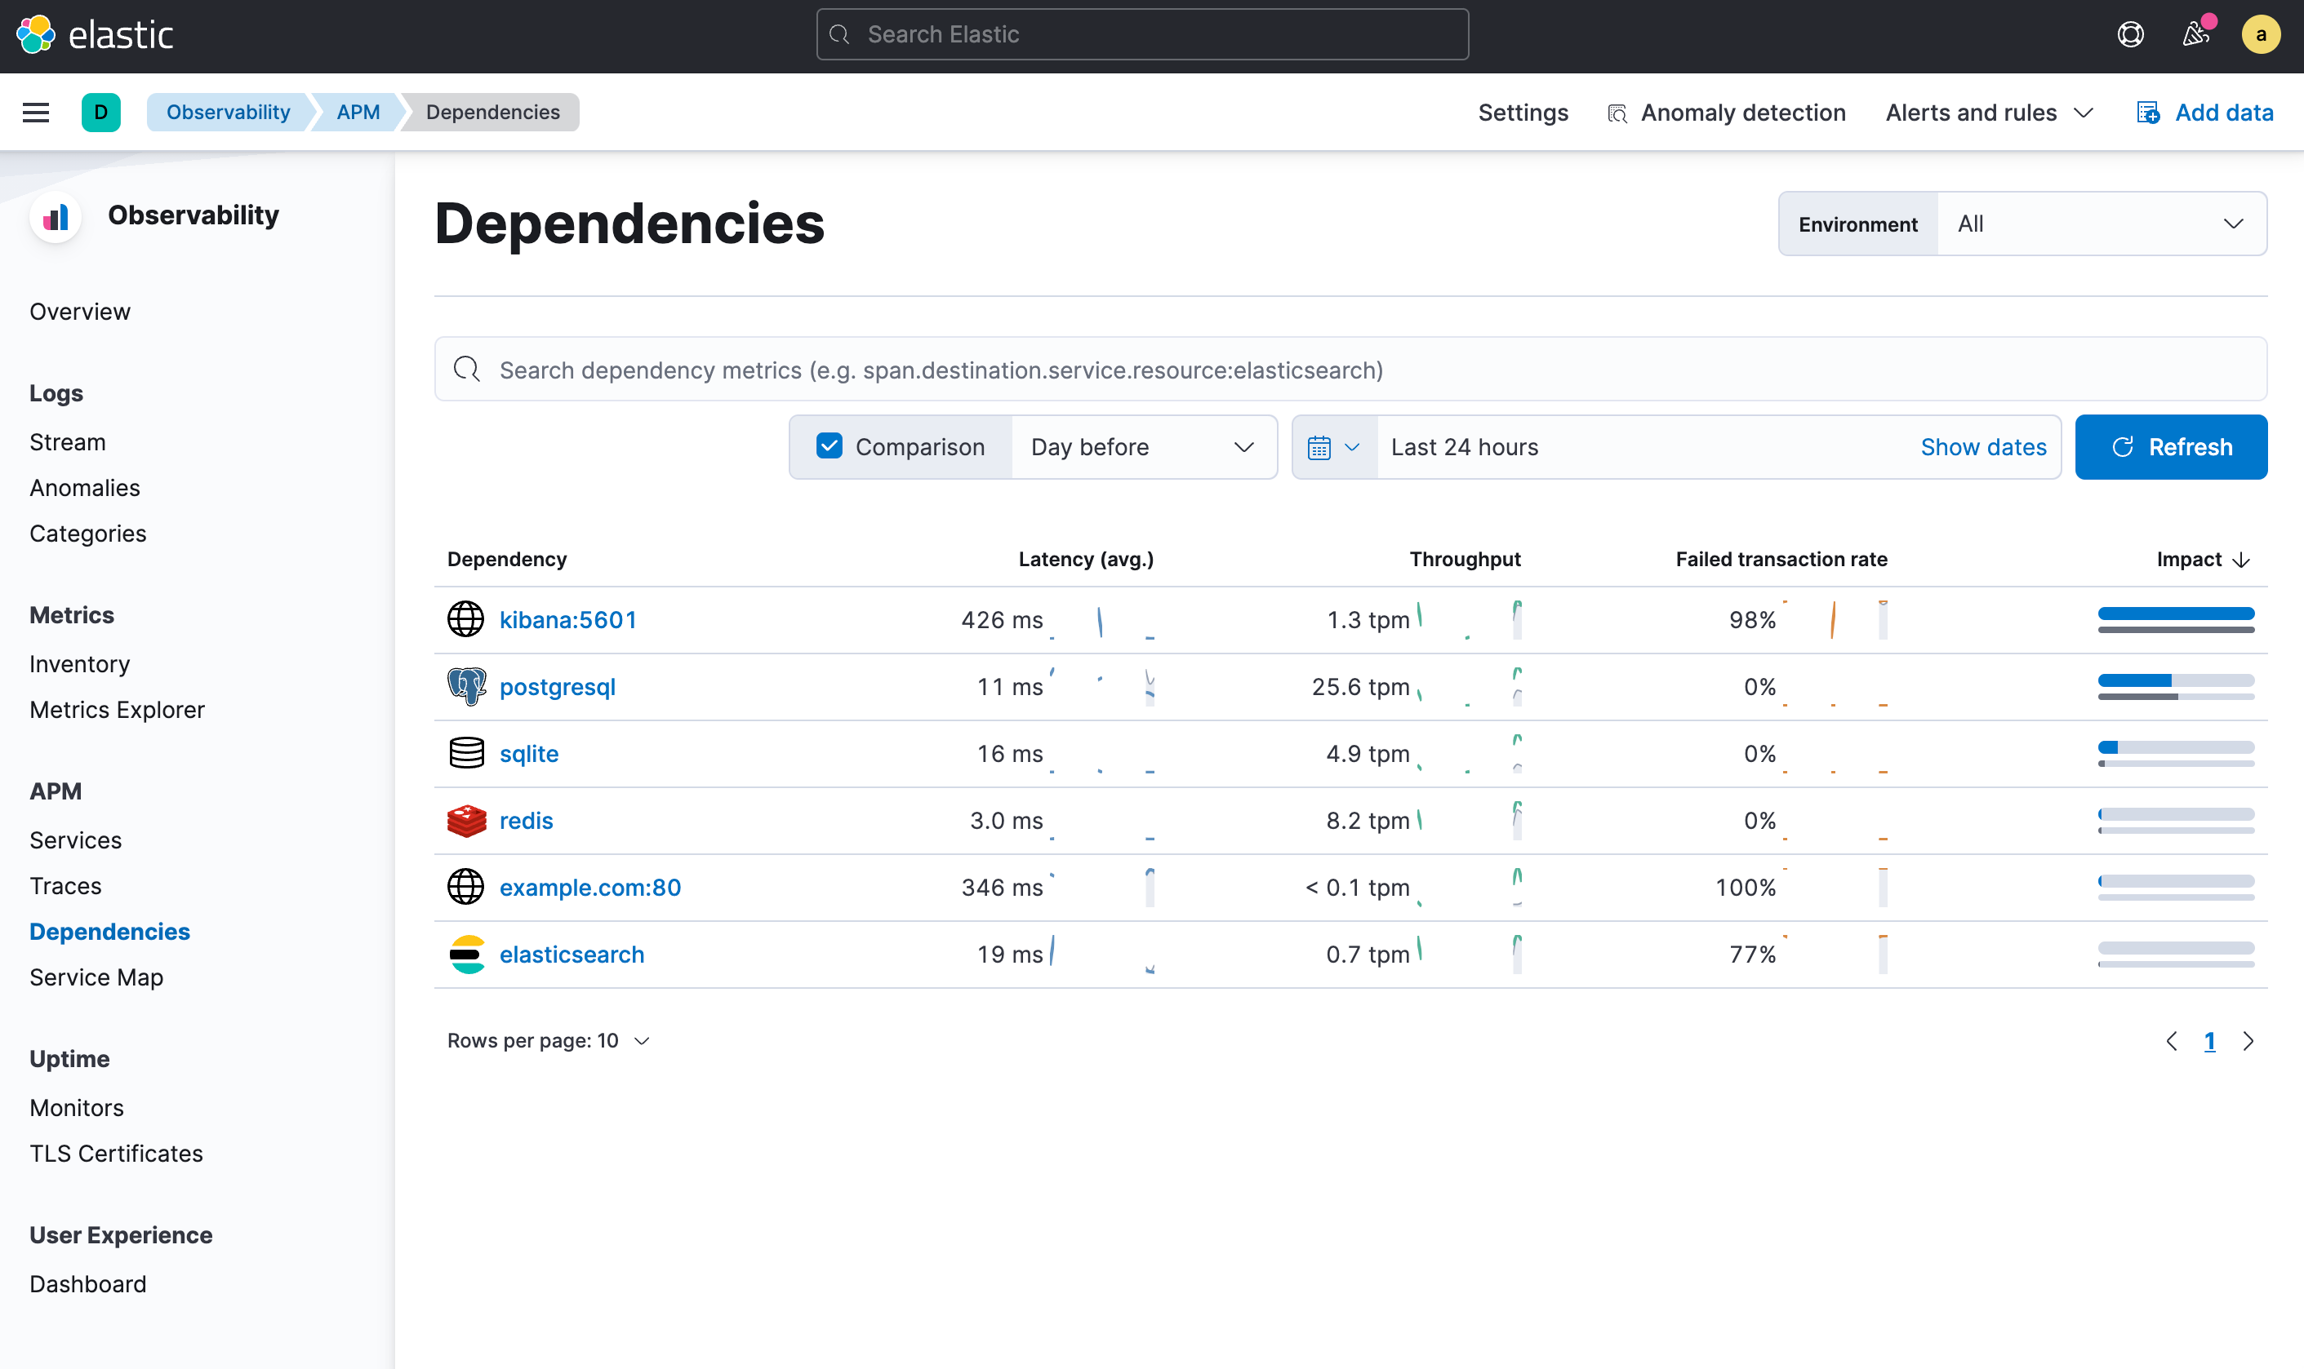The width and height of the screenshot is (2304, 1369).
Task: Uncheck the Comparison checkbox
Action: pyautogui.click(x=829, y=446)
